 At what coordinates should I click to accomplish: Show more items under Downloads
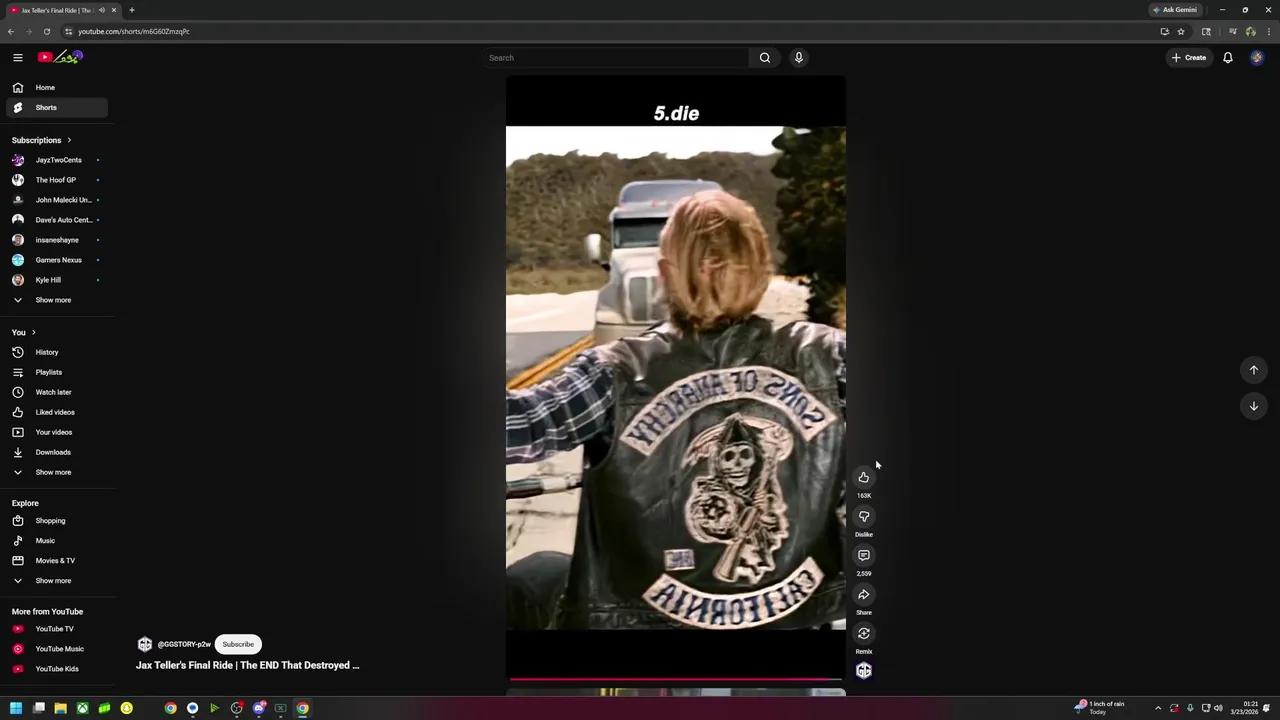56,472
